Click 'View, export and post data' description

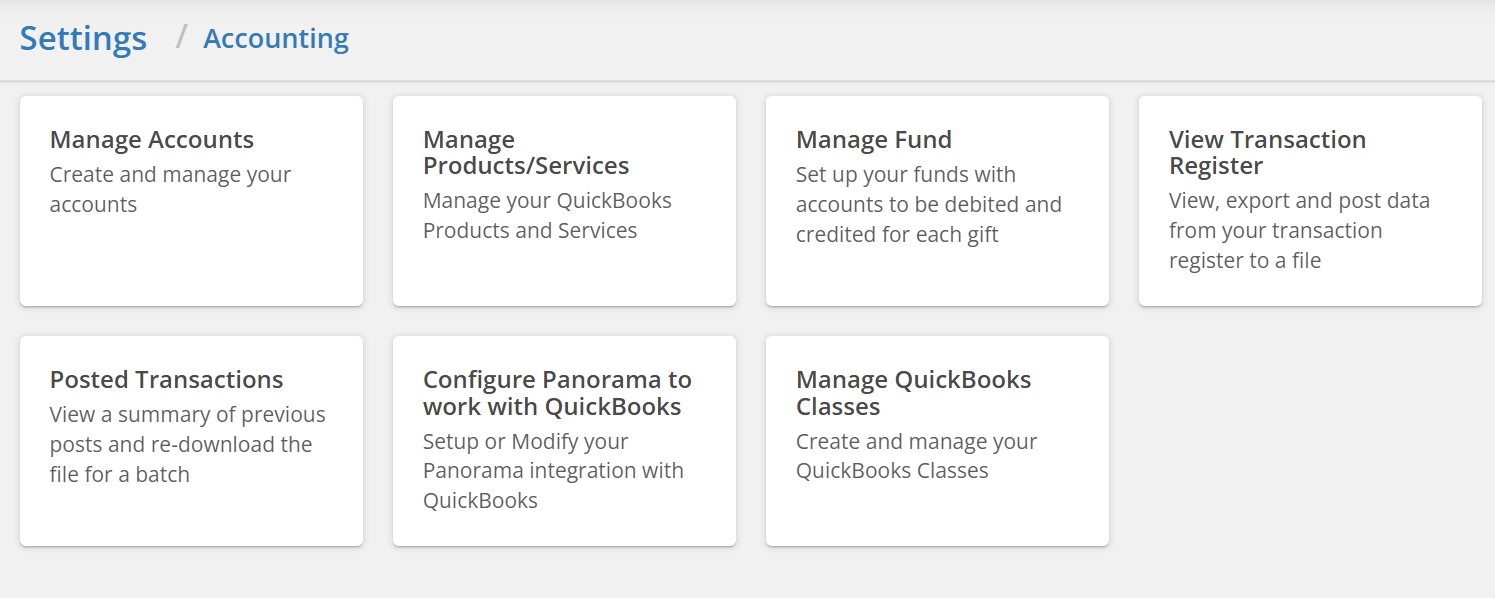pyautogui.click(x=1299, y=230)
